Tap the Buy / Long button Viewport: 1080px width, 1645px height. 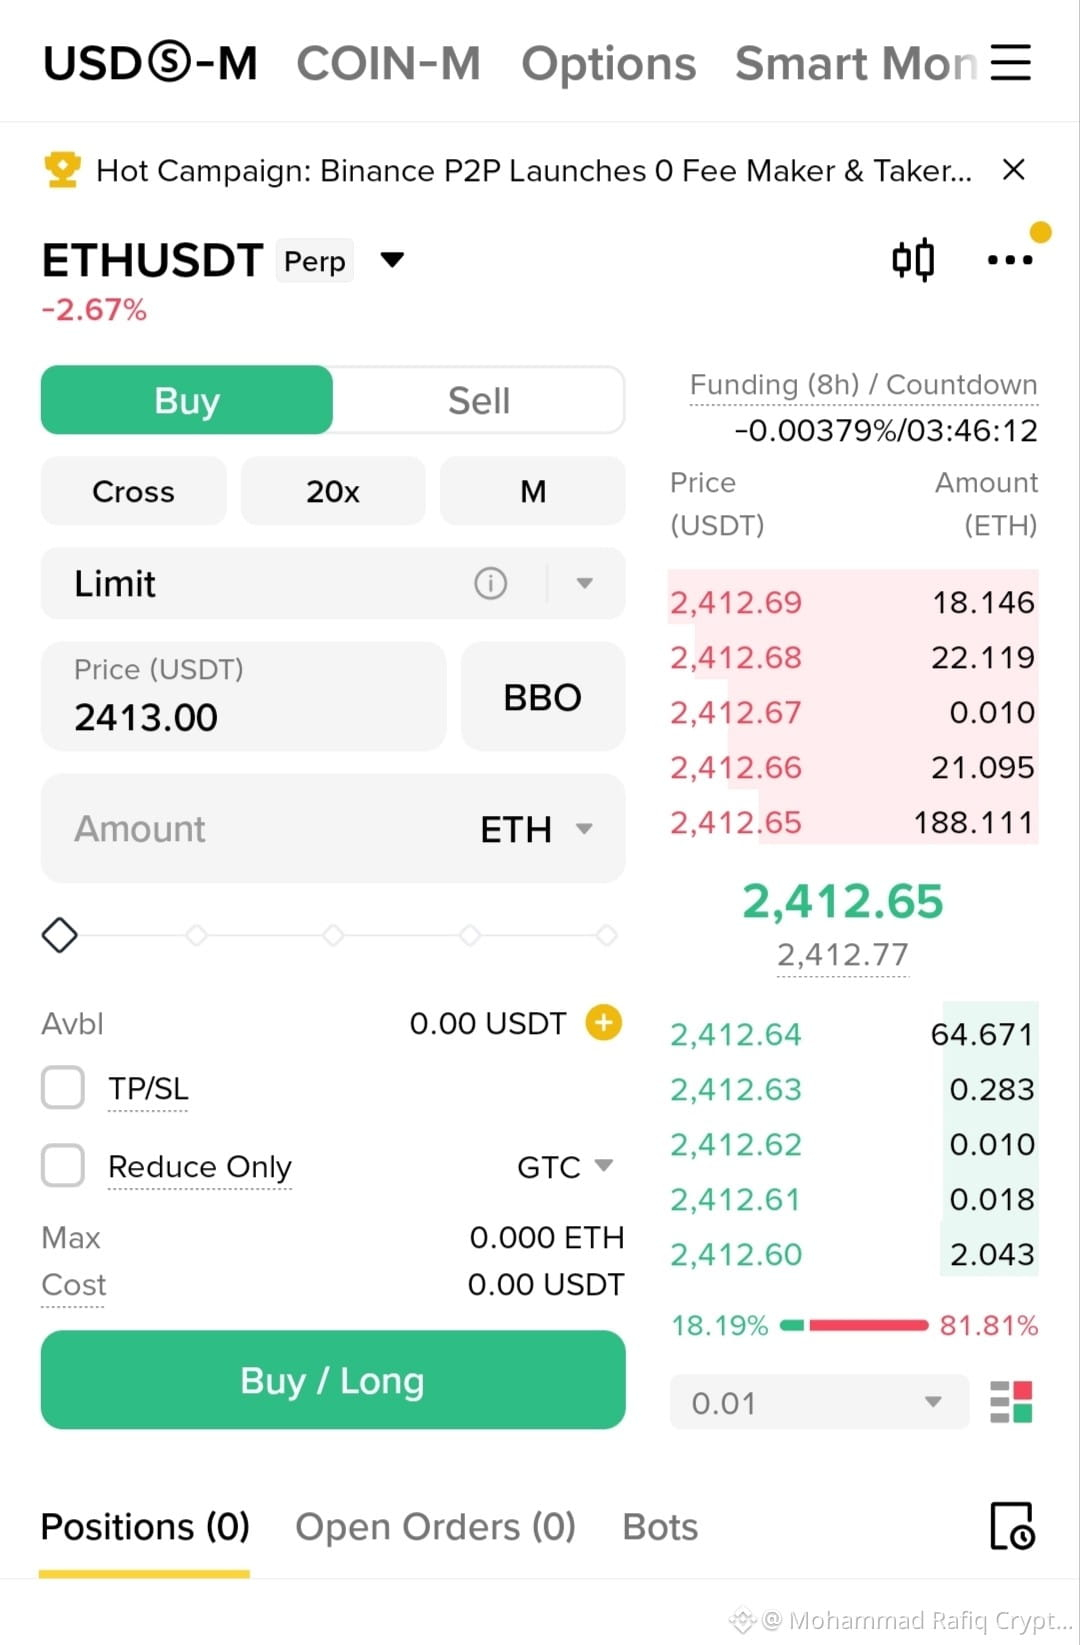(x=333, y=1380)
